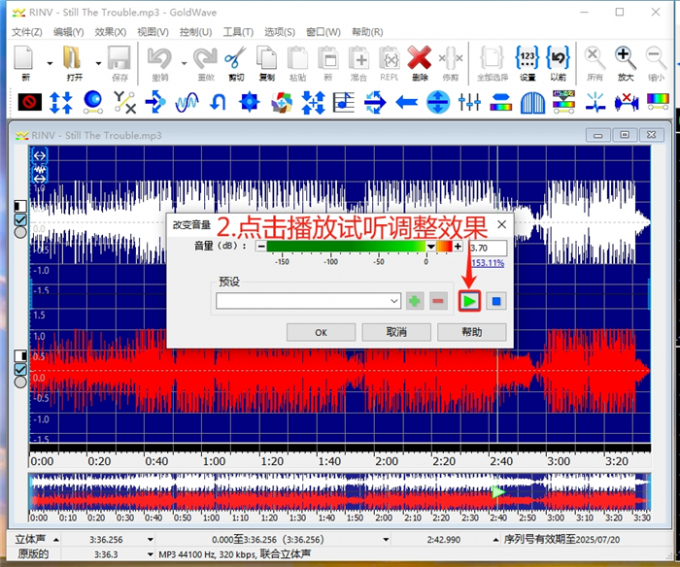
Task: Click the dropdown arrow after selection range text
Action: point(386,540)
